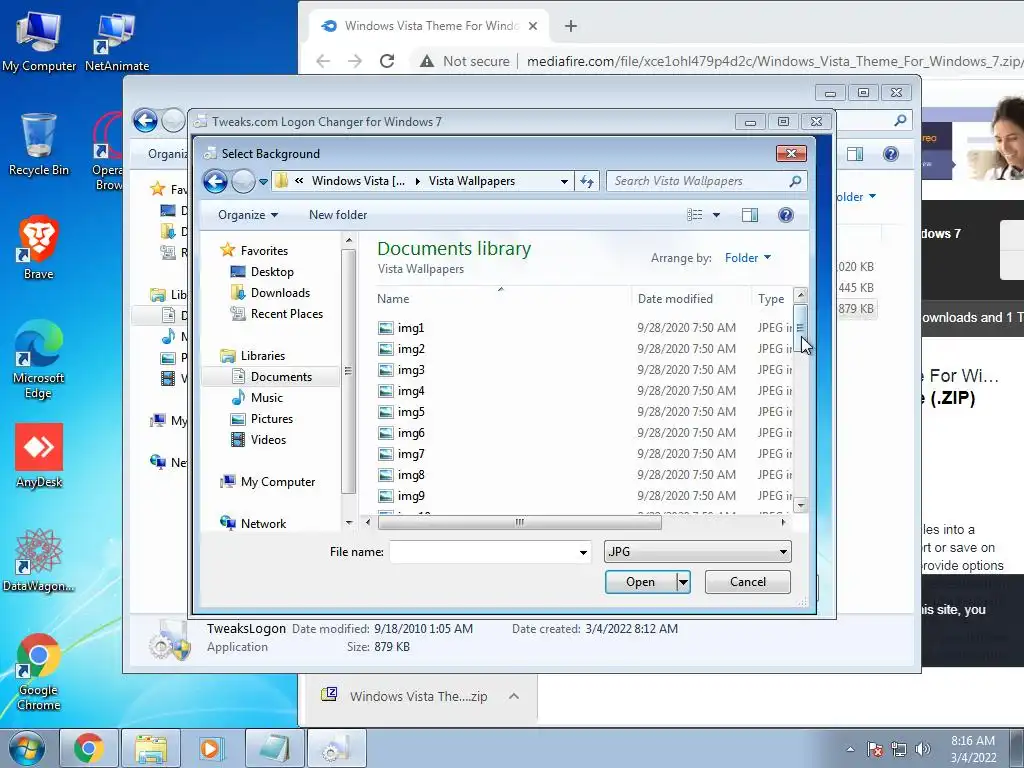Viewport: 1024px width, 768px height.
Task: Click Open button split arrow
Action: pos(683,582)
